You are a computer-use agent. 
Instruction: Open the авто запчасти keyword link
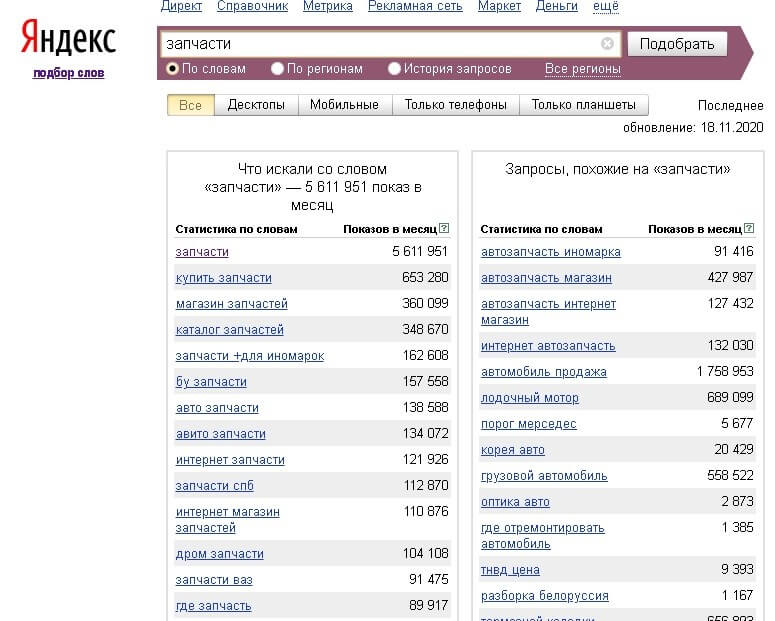click(217, 408)
